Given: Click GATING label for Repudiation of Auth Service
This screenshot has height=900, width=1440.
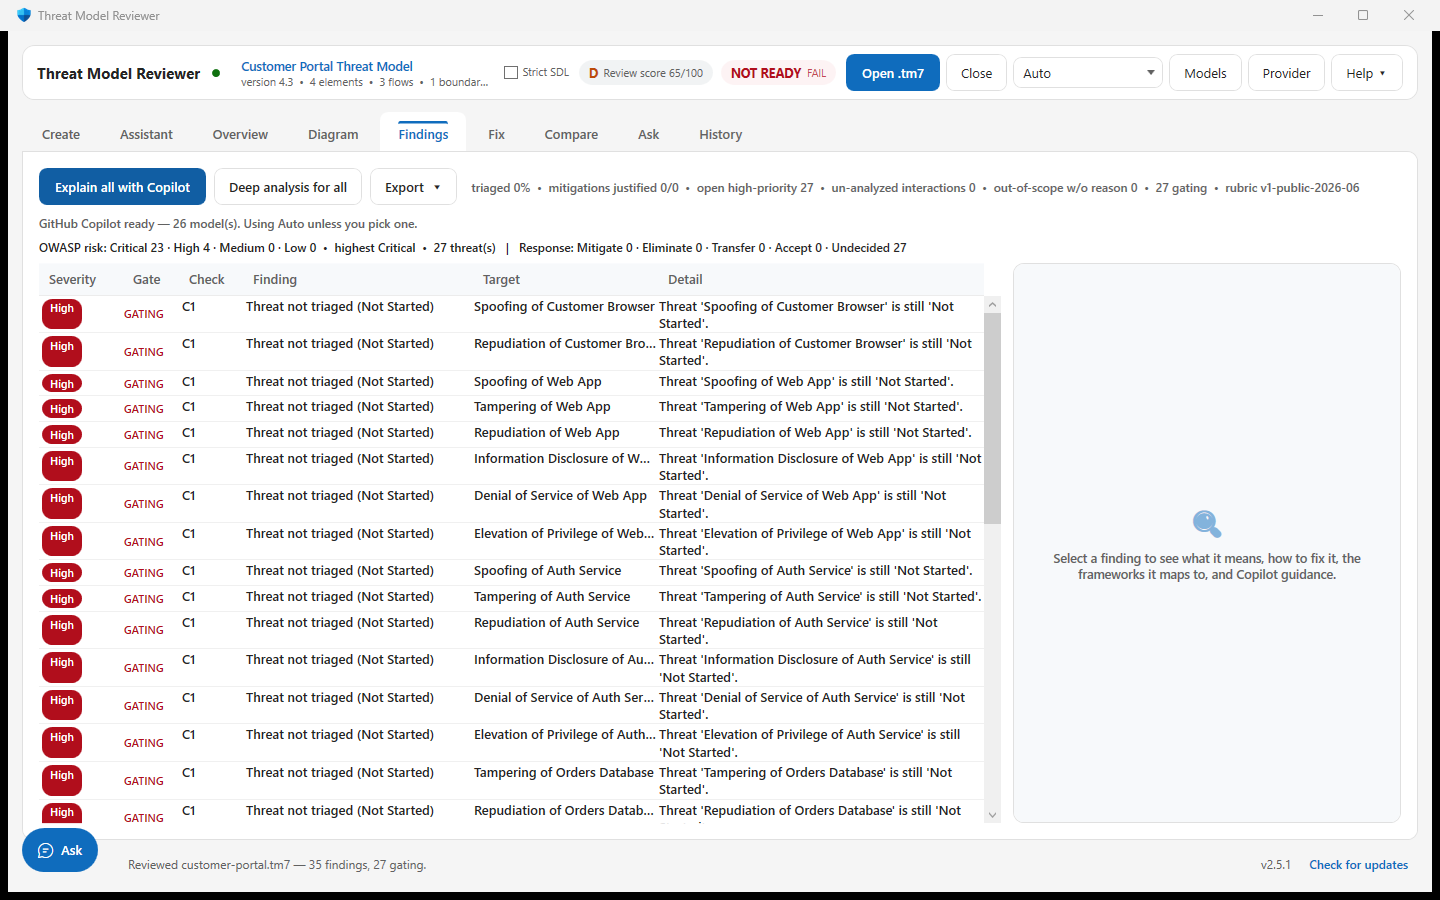Looking at the screenshot, I should click(x=144, y=630).
